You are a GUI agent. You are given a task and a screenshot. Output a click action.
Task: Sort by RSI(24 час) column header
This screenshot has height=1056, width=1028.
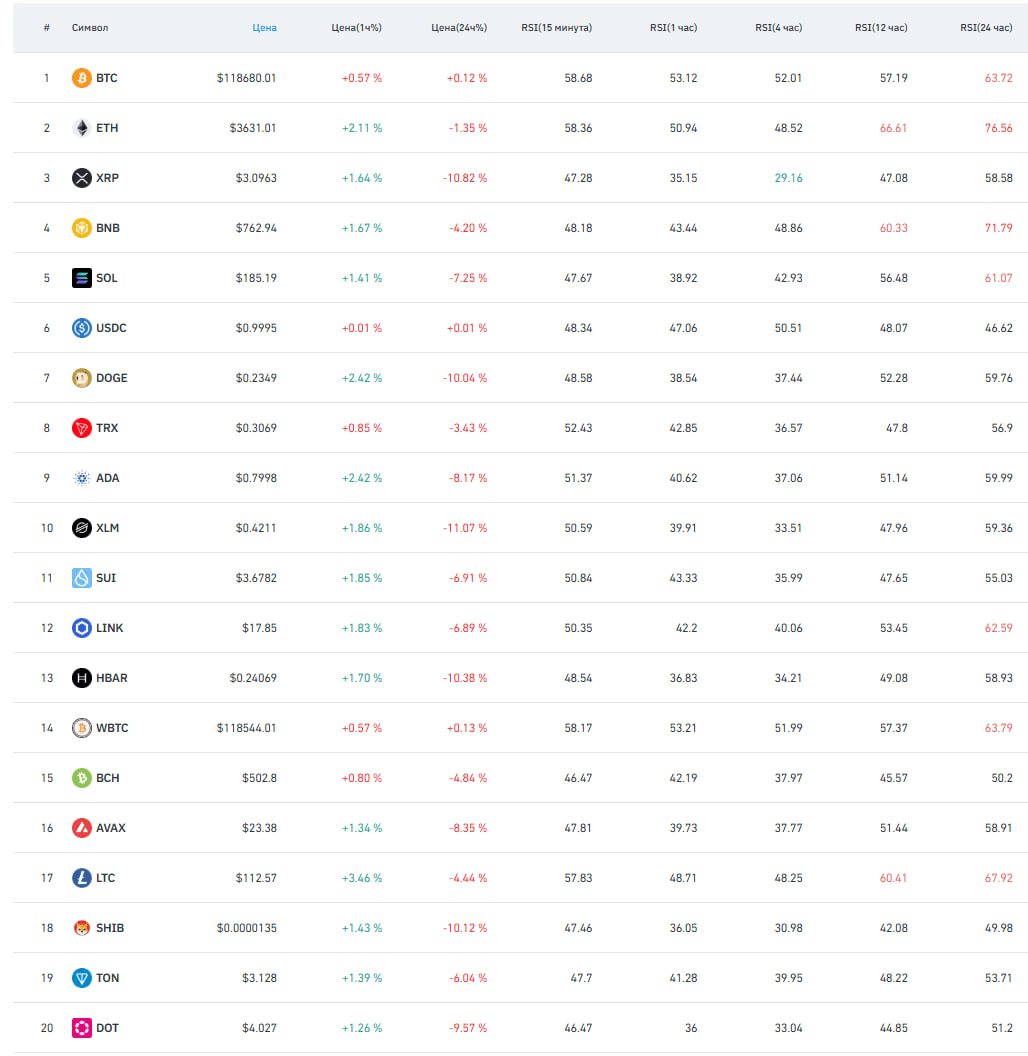pyautogui.click(x=986, y=28)
